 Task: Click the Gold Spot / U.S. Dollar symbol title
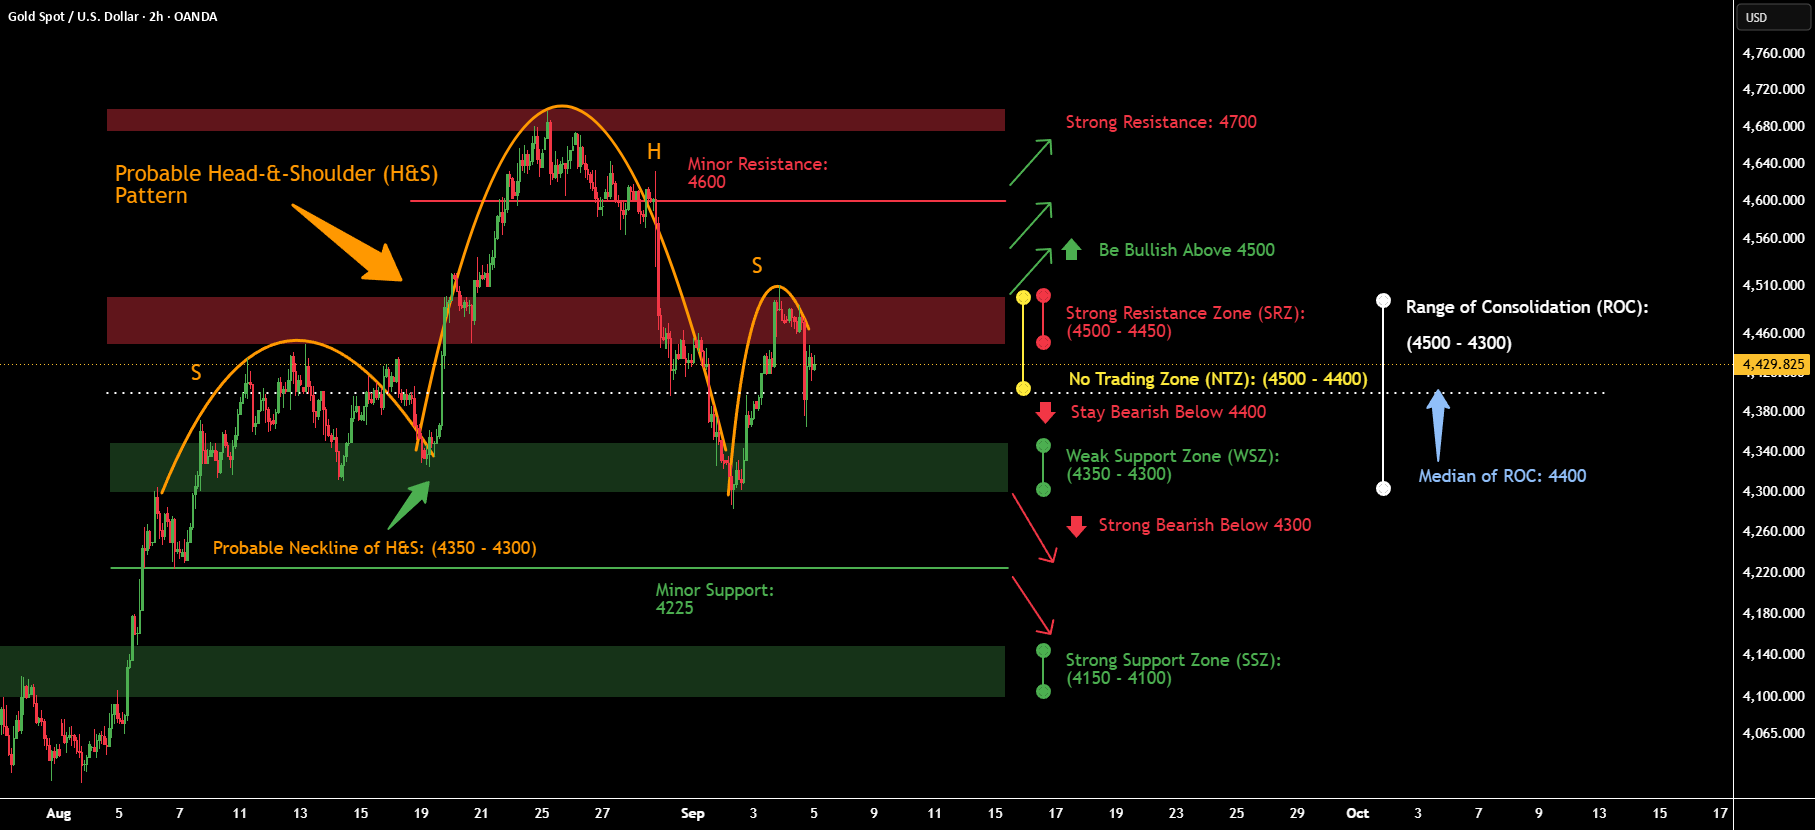(x=112, y=17)
